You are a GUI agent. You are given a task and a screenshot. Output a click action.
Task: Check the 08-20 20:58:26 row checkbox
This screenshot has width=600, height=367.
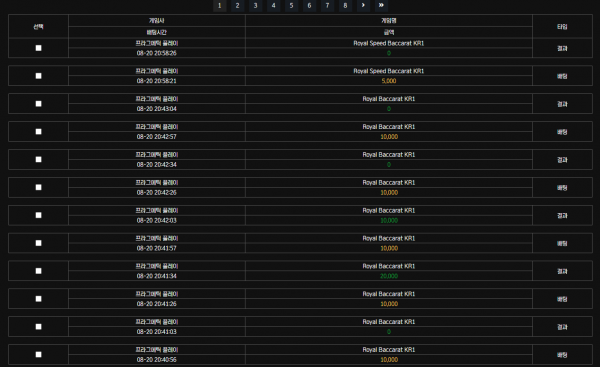pos(38,48)
